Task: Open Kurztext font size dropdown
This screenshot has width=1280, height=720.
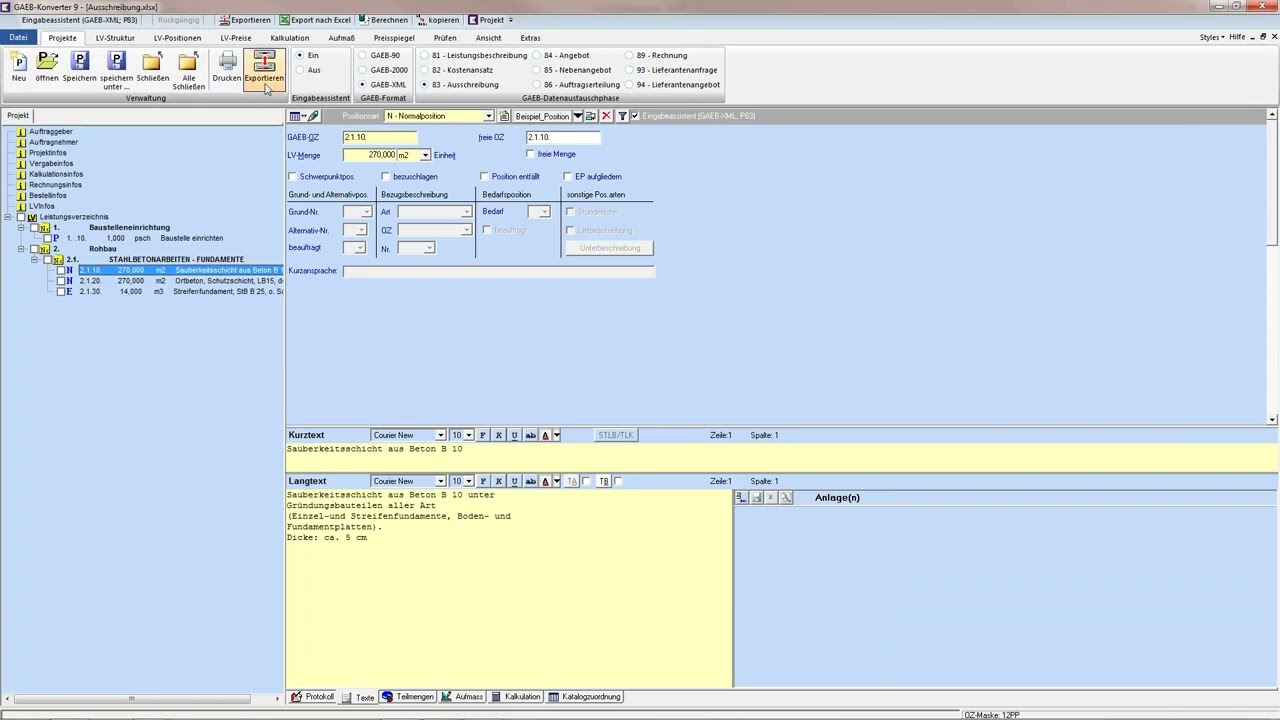Action: (x=469, y=435)
